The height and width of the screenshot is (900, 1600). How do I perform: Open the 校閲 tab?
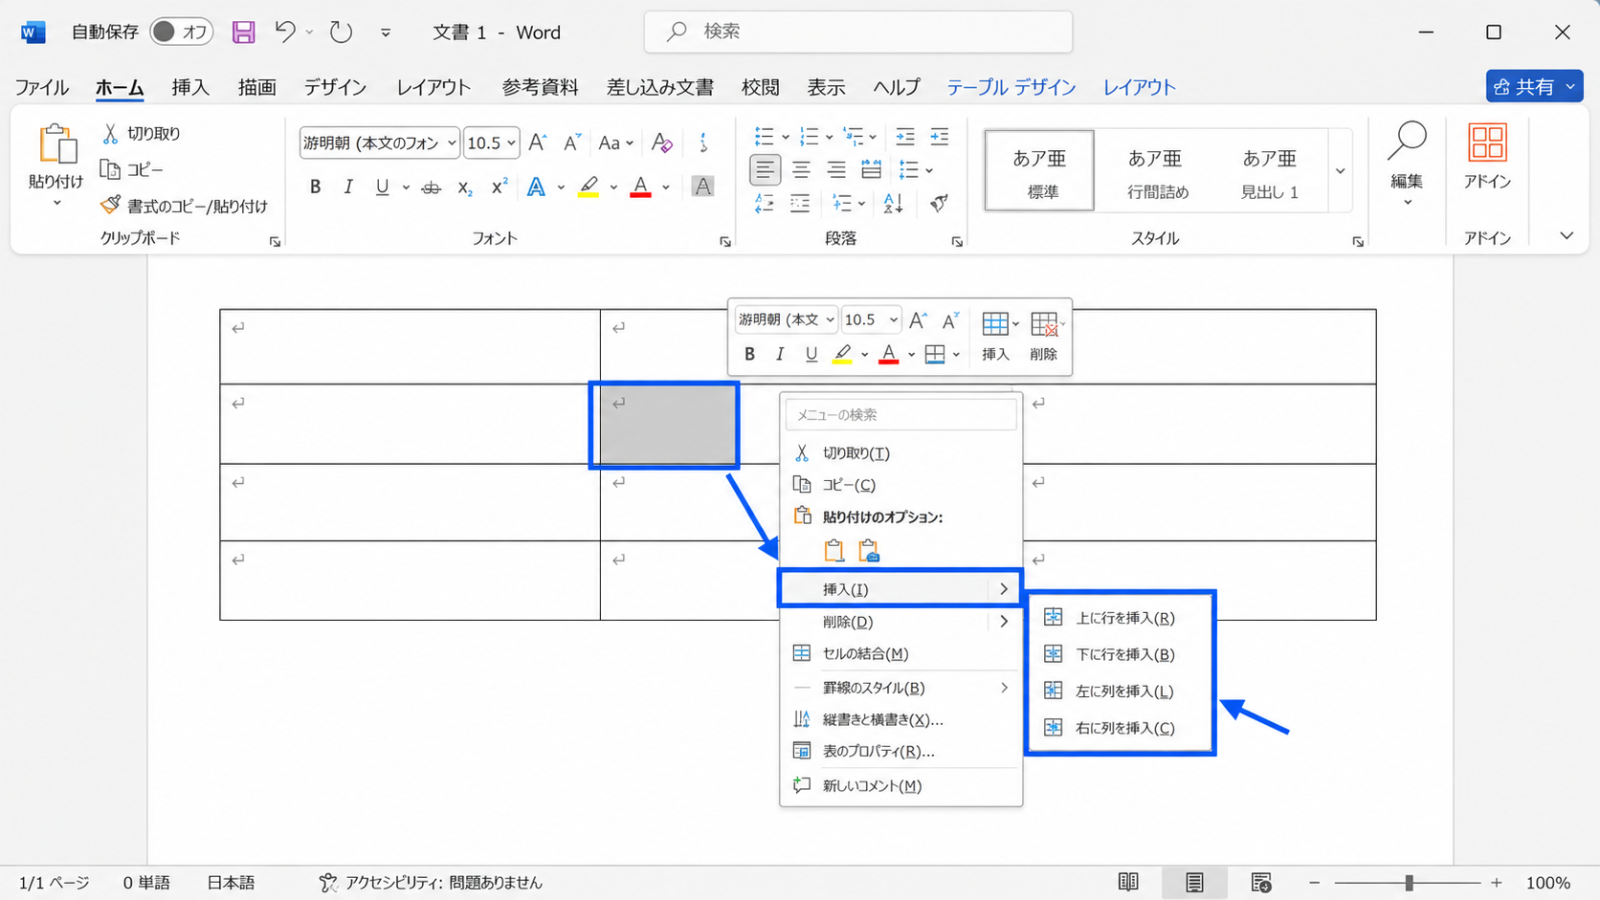click(760, 87)
